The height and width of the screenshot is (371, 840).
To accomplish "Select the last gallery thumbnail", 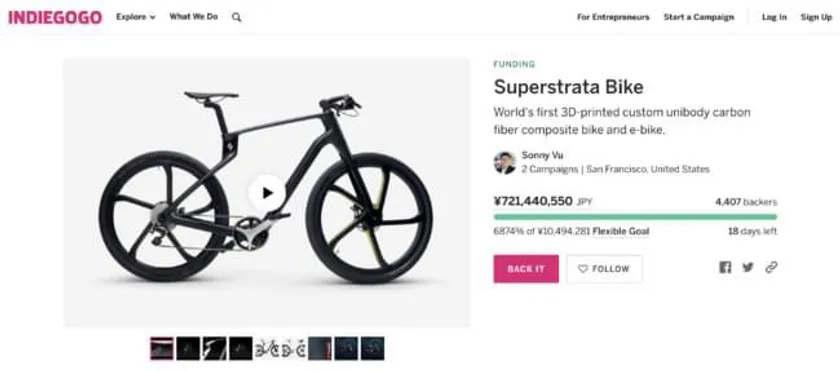I will 372,349.
